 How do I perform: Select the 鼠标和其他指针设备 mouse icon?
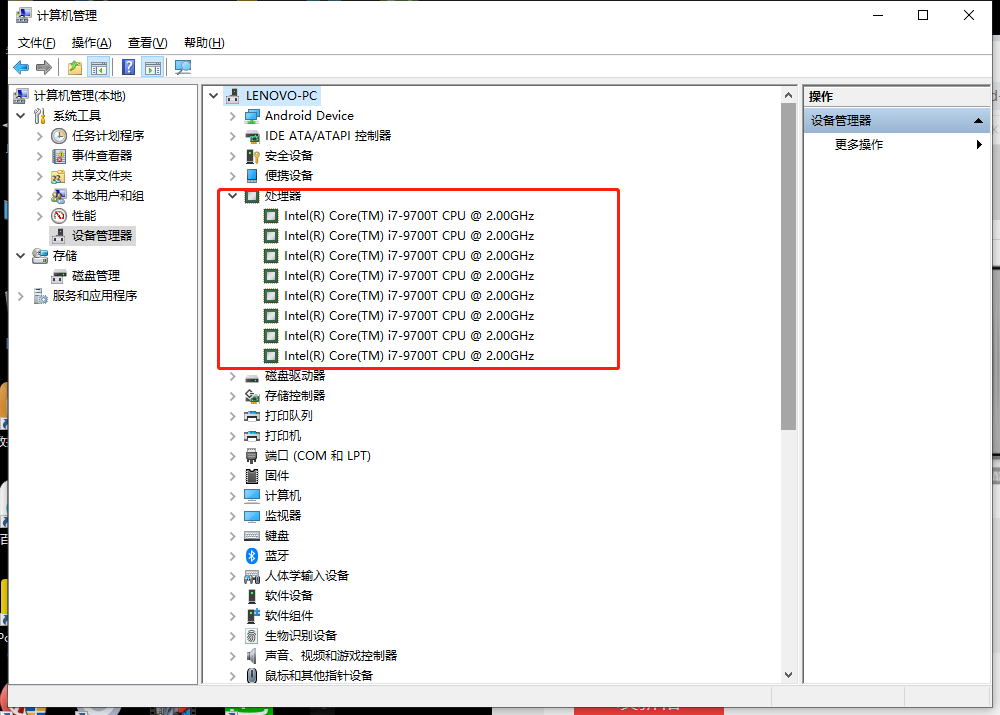point(252,675)
